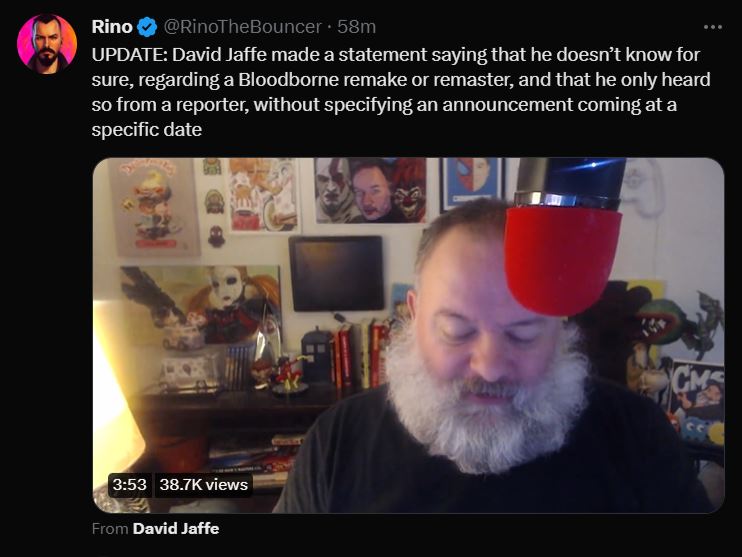Screen dimensions: 742x557
Task: Click the 38.7K views counter
Action: 203,485
